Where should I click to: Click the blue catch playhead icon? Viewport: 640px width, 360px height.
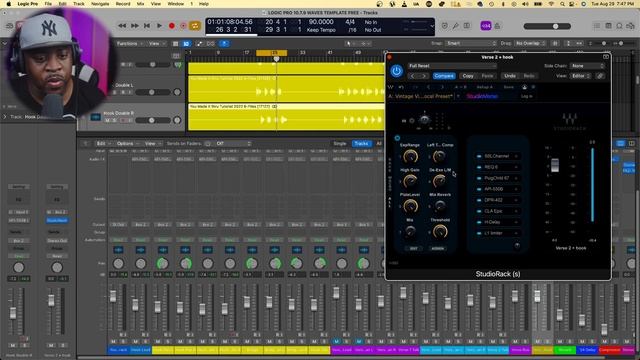coord(224,44)
